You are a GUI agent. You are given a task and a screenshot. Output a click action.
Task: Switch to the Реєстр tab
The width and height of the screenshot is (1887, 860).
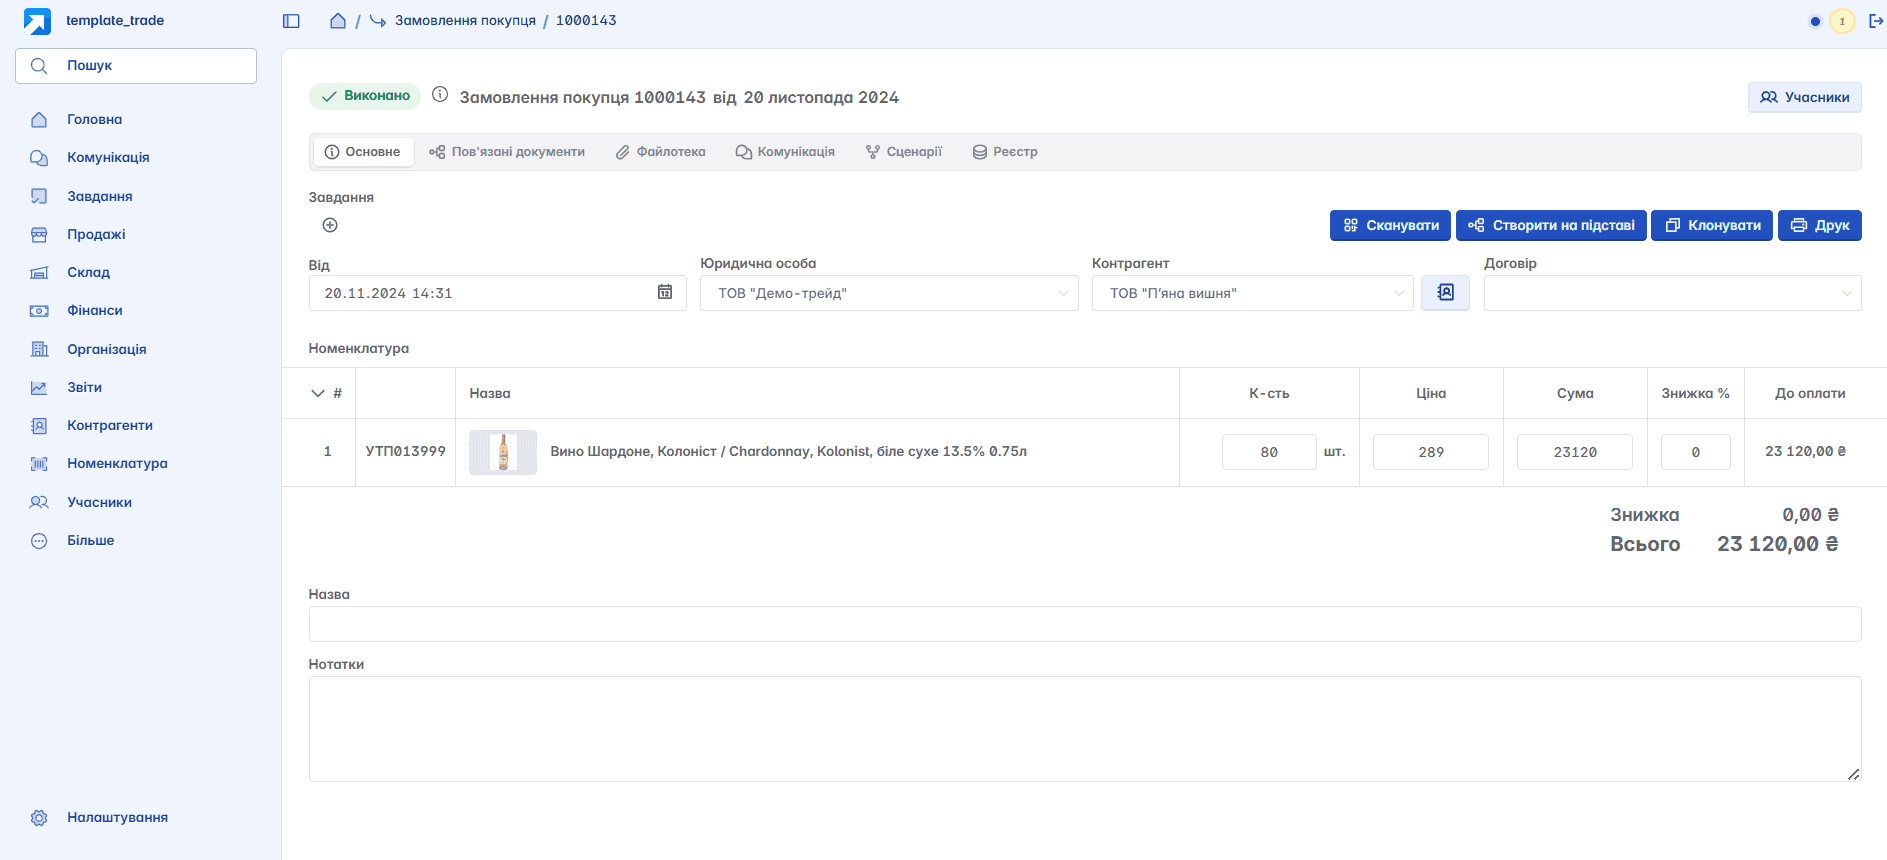point(1005,152)
